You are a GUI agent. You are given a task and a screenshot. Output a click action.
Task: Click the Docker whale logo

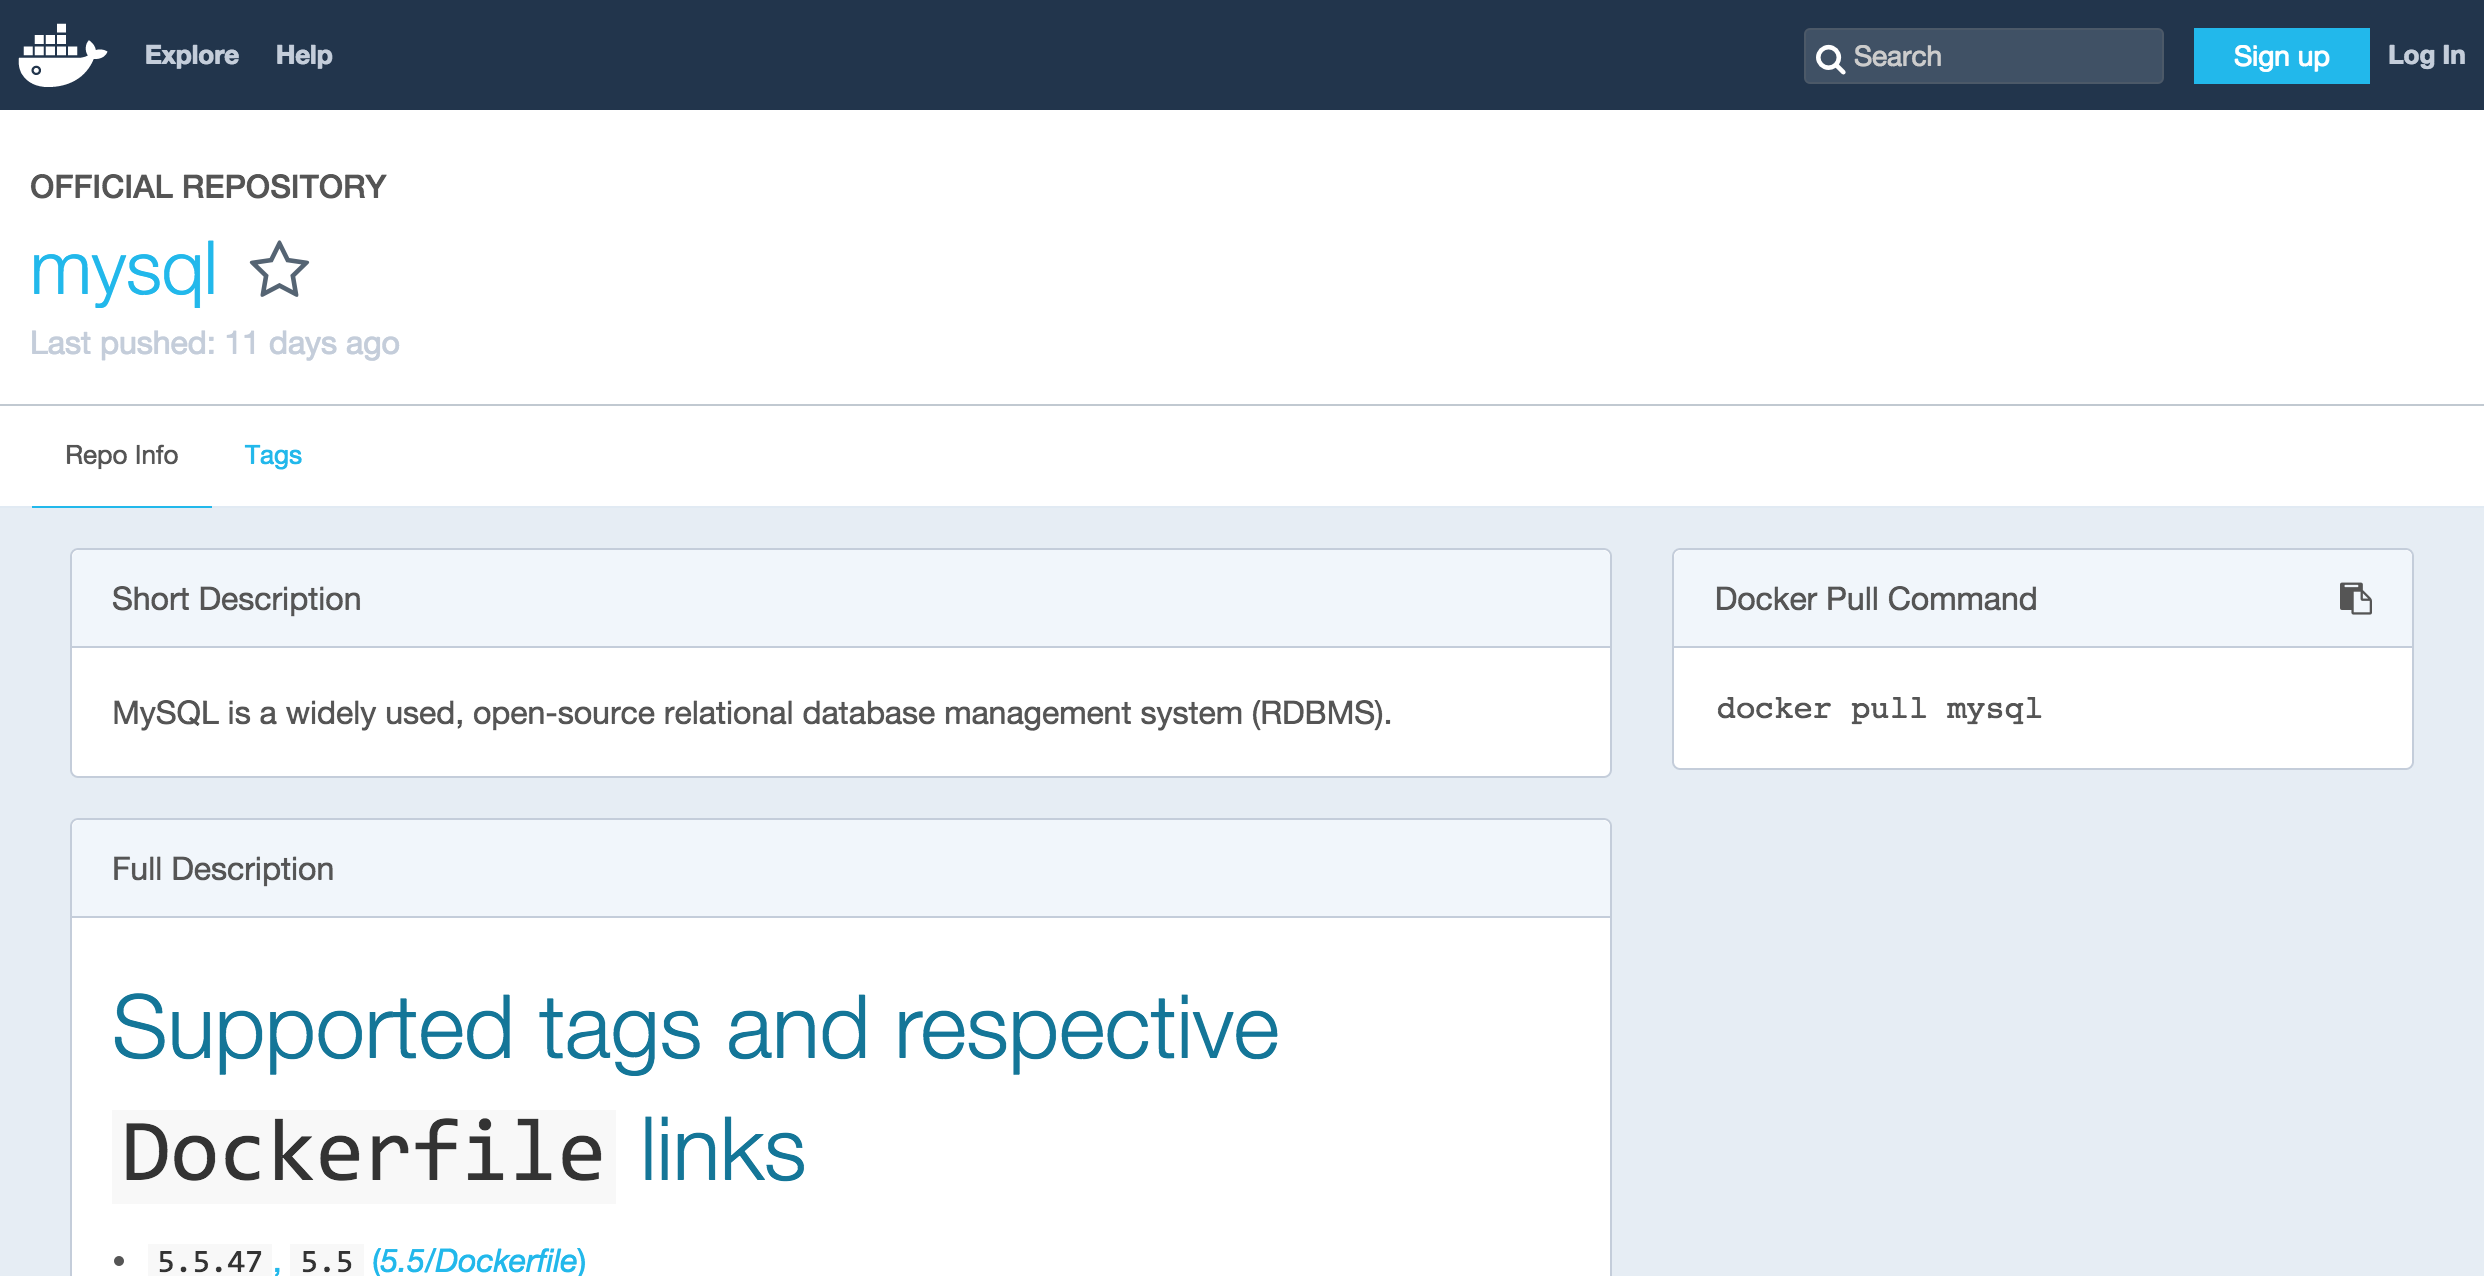62,56
